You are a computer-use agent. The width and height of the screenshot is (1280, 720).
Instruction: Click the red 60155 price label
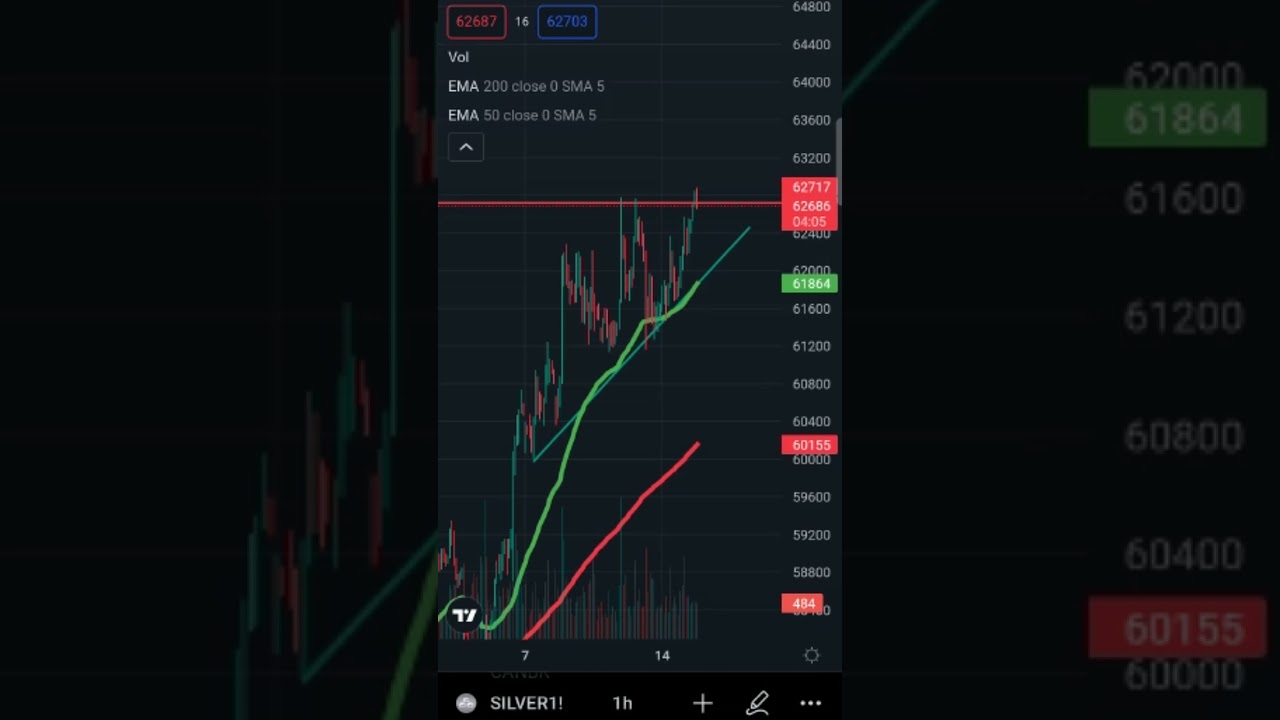pos(810,445)
